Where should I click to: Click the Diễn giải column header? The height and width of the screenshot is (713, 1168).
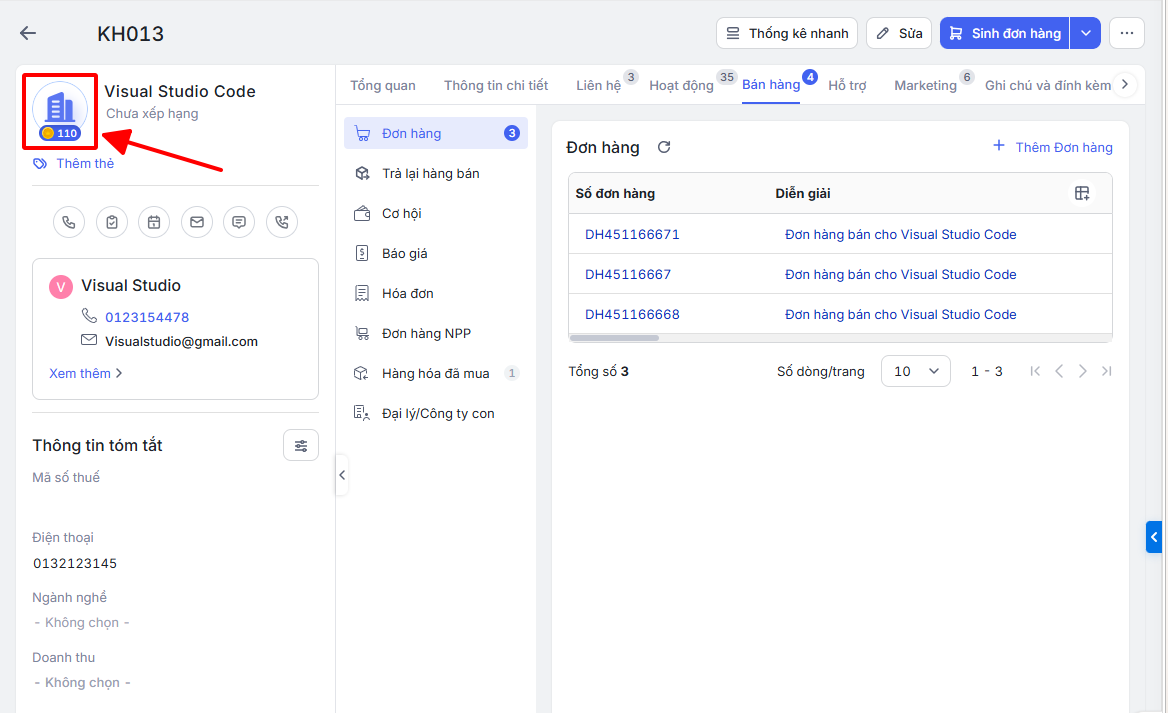tap(802, 194)
